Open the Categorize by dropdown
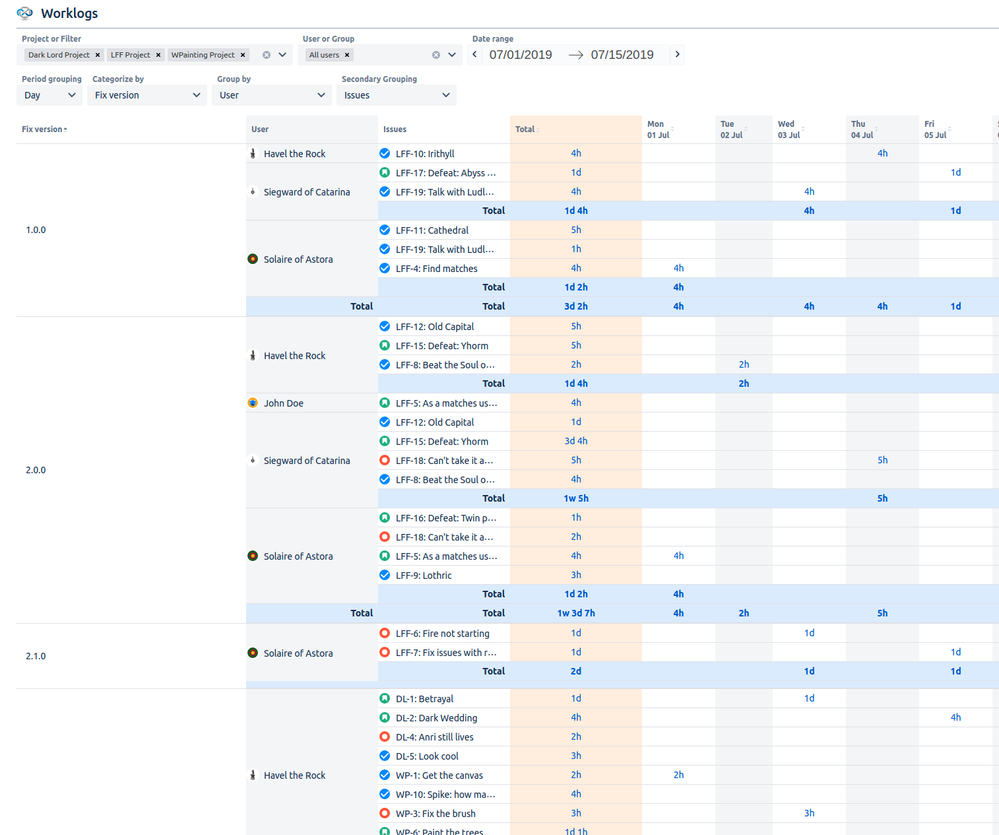Viewport: 999px width, 835px height. 147,94
